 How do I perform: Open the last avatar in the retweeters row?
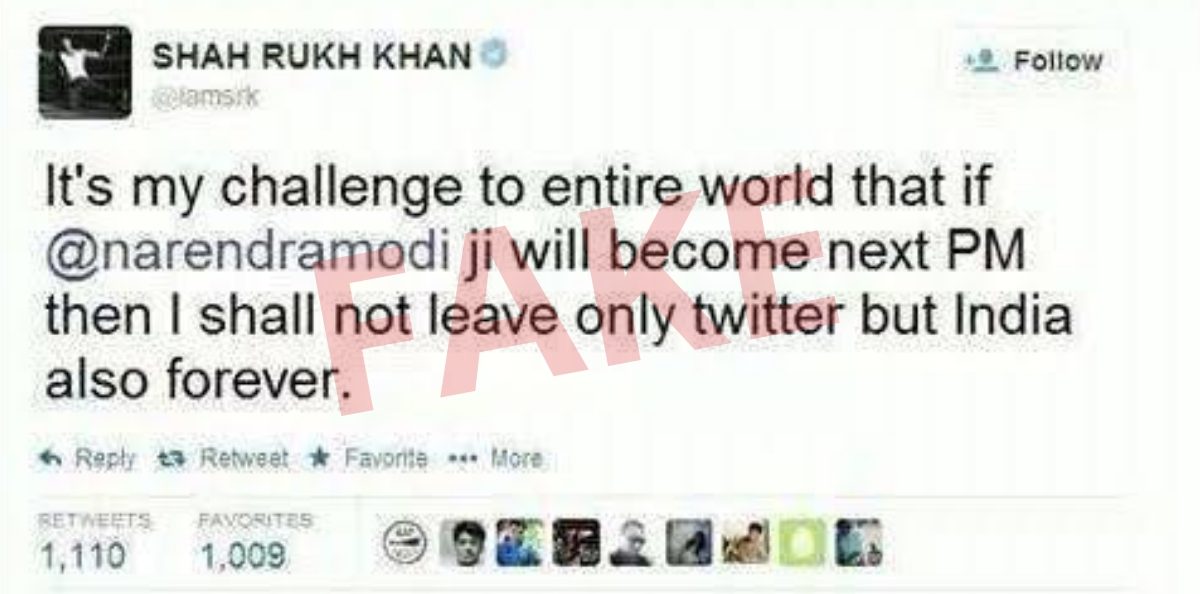859,543
